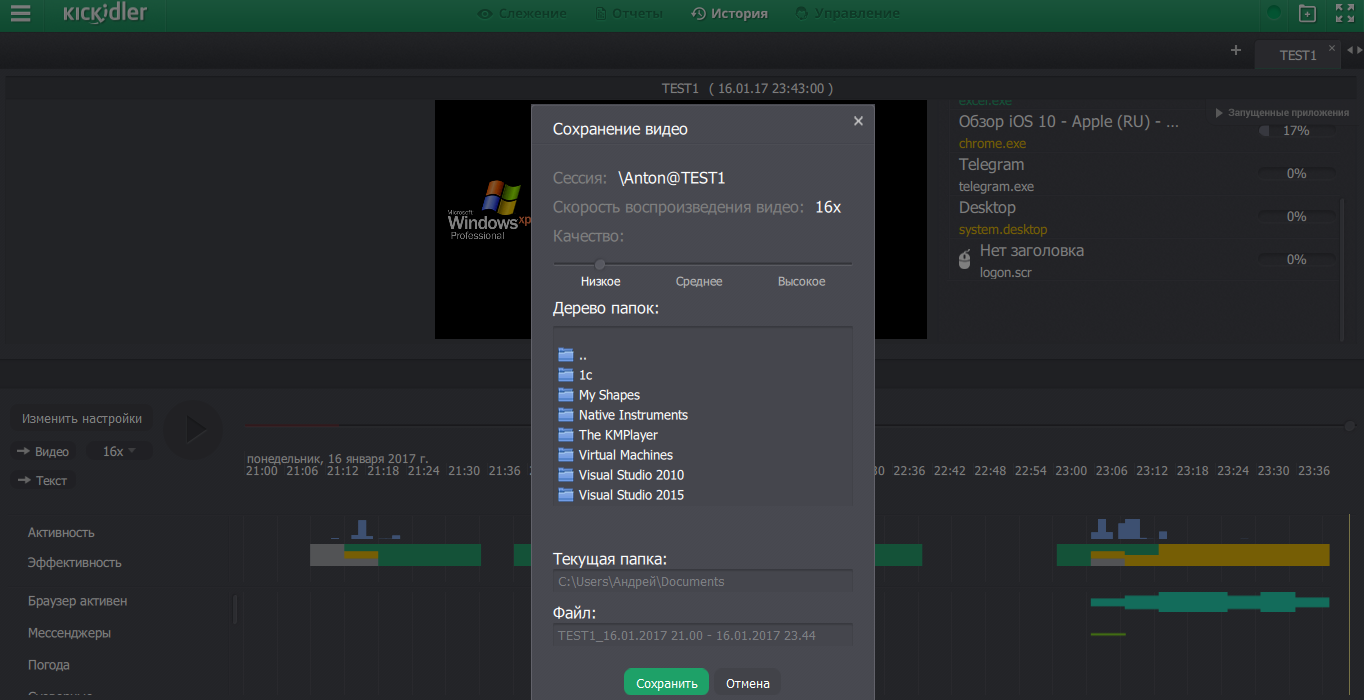Toggle the Видео mode option
Viewport: 1364px width, 700px height.
[x=42, y=452]
